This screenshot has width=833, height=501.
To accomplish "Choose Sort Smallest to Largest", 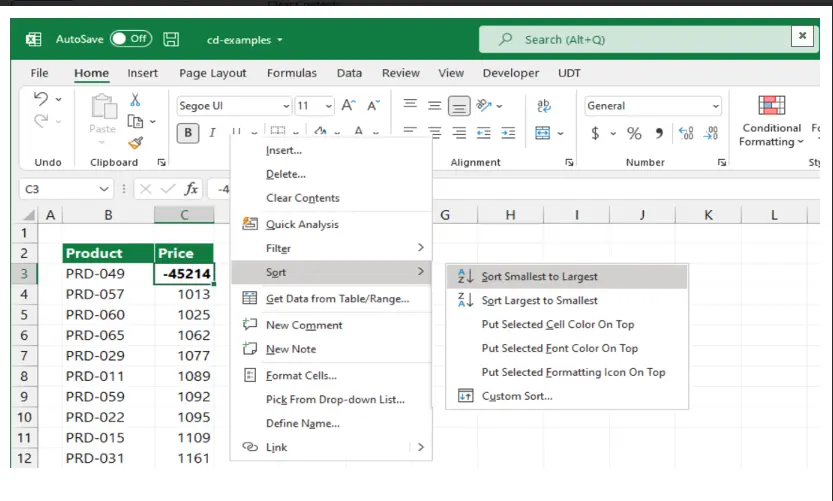I will [x=567, y=276].
